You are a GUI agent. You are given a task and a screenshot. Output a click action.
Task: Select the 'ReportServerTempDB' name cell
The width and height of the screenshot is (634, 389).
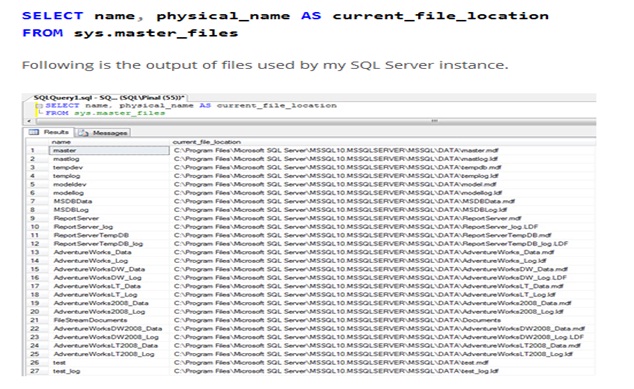[109, 235]
